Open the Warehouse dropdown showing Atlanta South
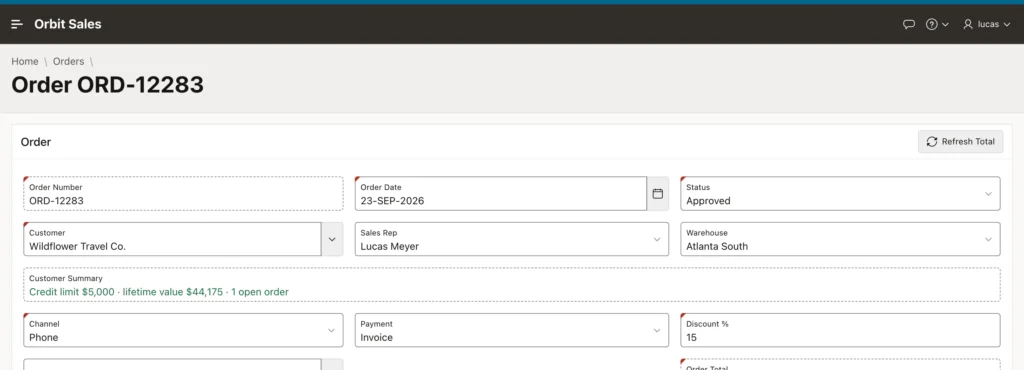1024x370 pixels. (x=840, y=239)
